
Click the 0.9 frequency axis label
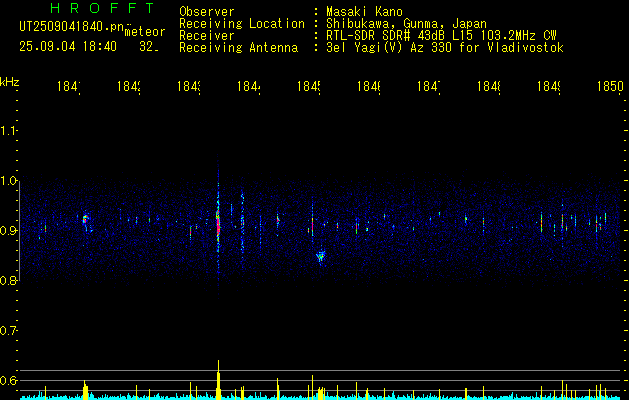[x=9, y=231]
